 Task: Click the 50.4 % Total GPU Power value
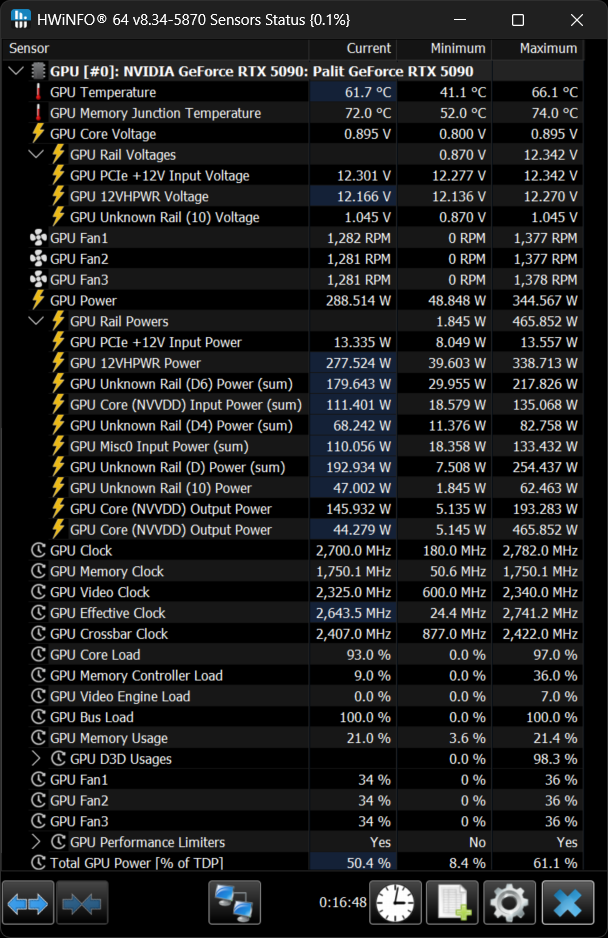coord(369,863)
